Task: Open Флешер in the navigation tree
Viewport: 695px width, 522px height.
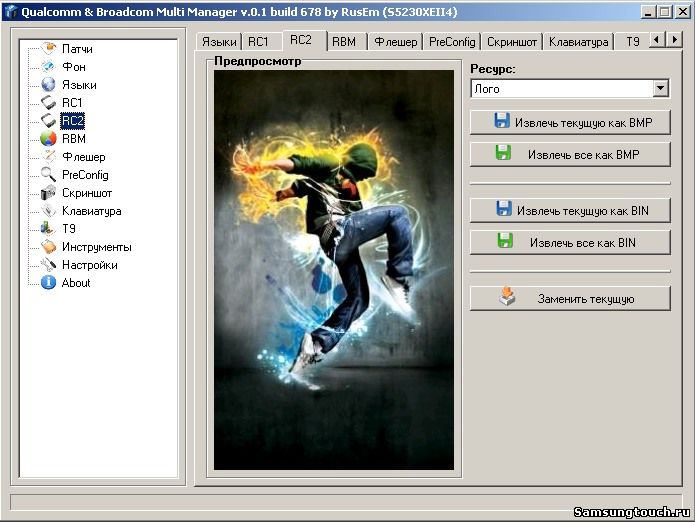Action: [83, 157]
